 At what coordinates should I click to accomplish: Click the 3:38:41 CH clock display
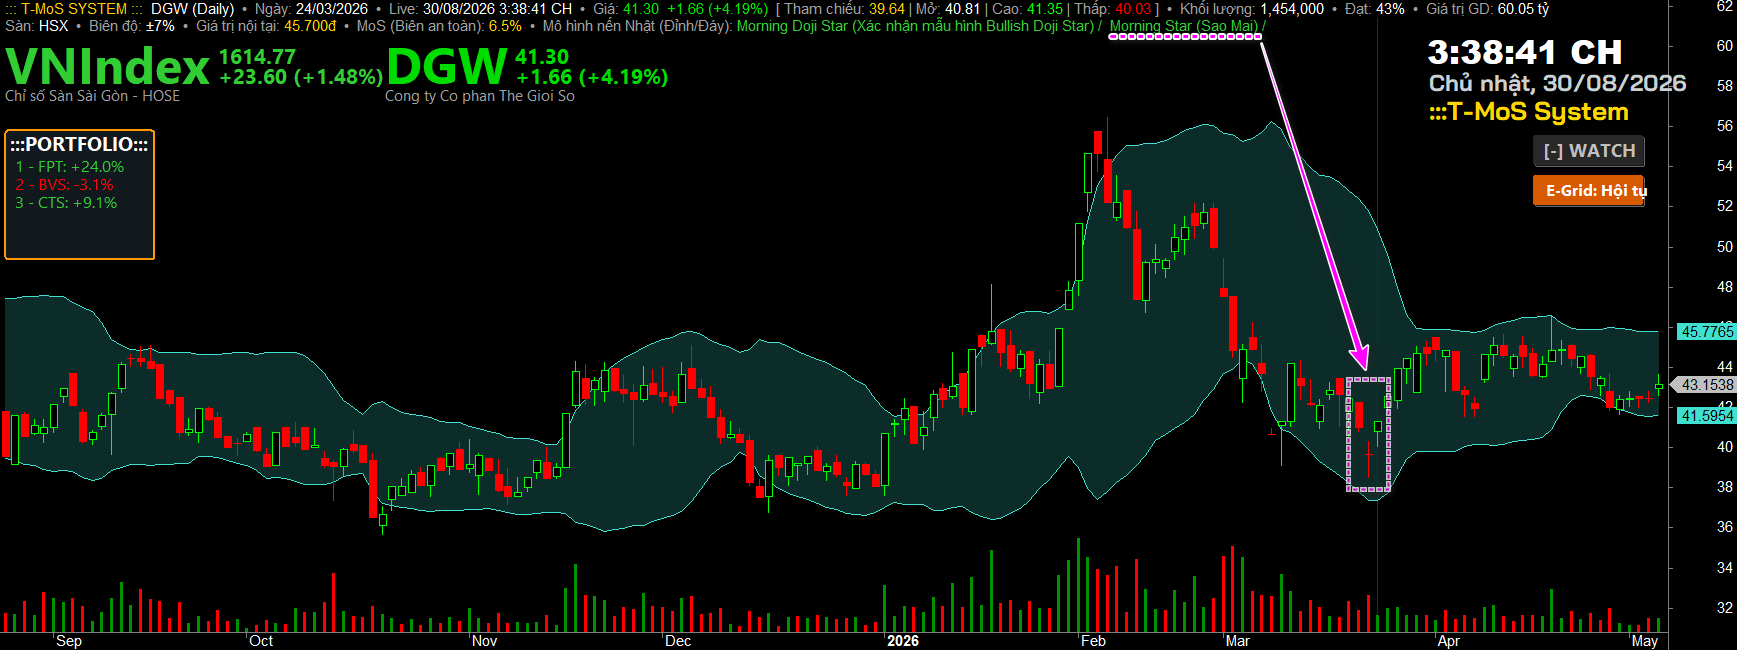1525,52
